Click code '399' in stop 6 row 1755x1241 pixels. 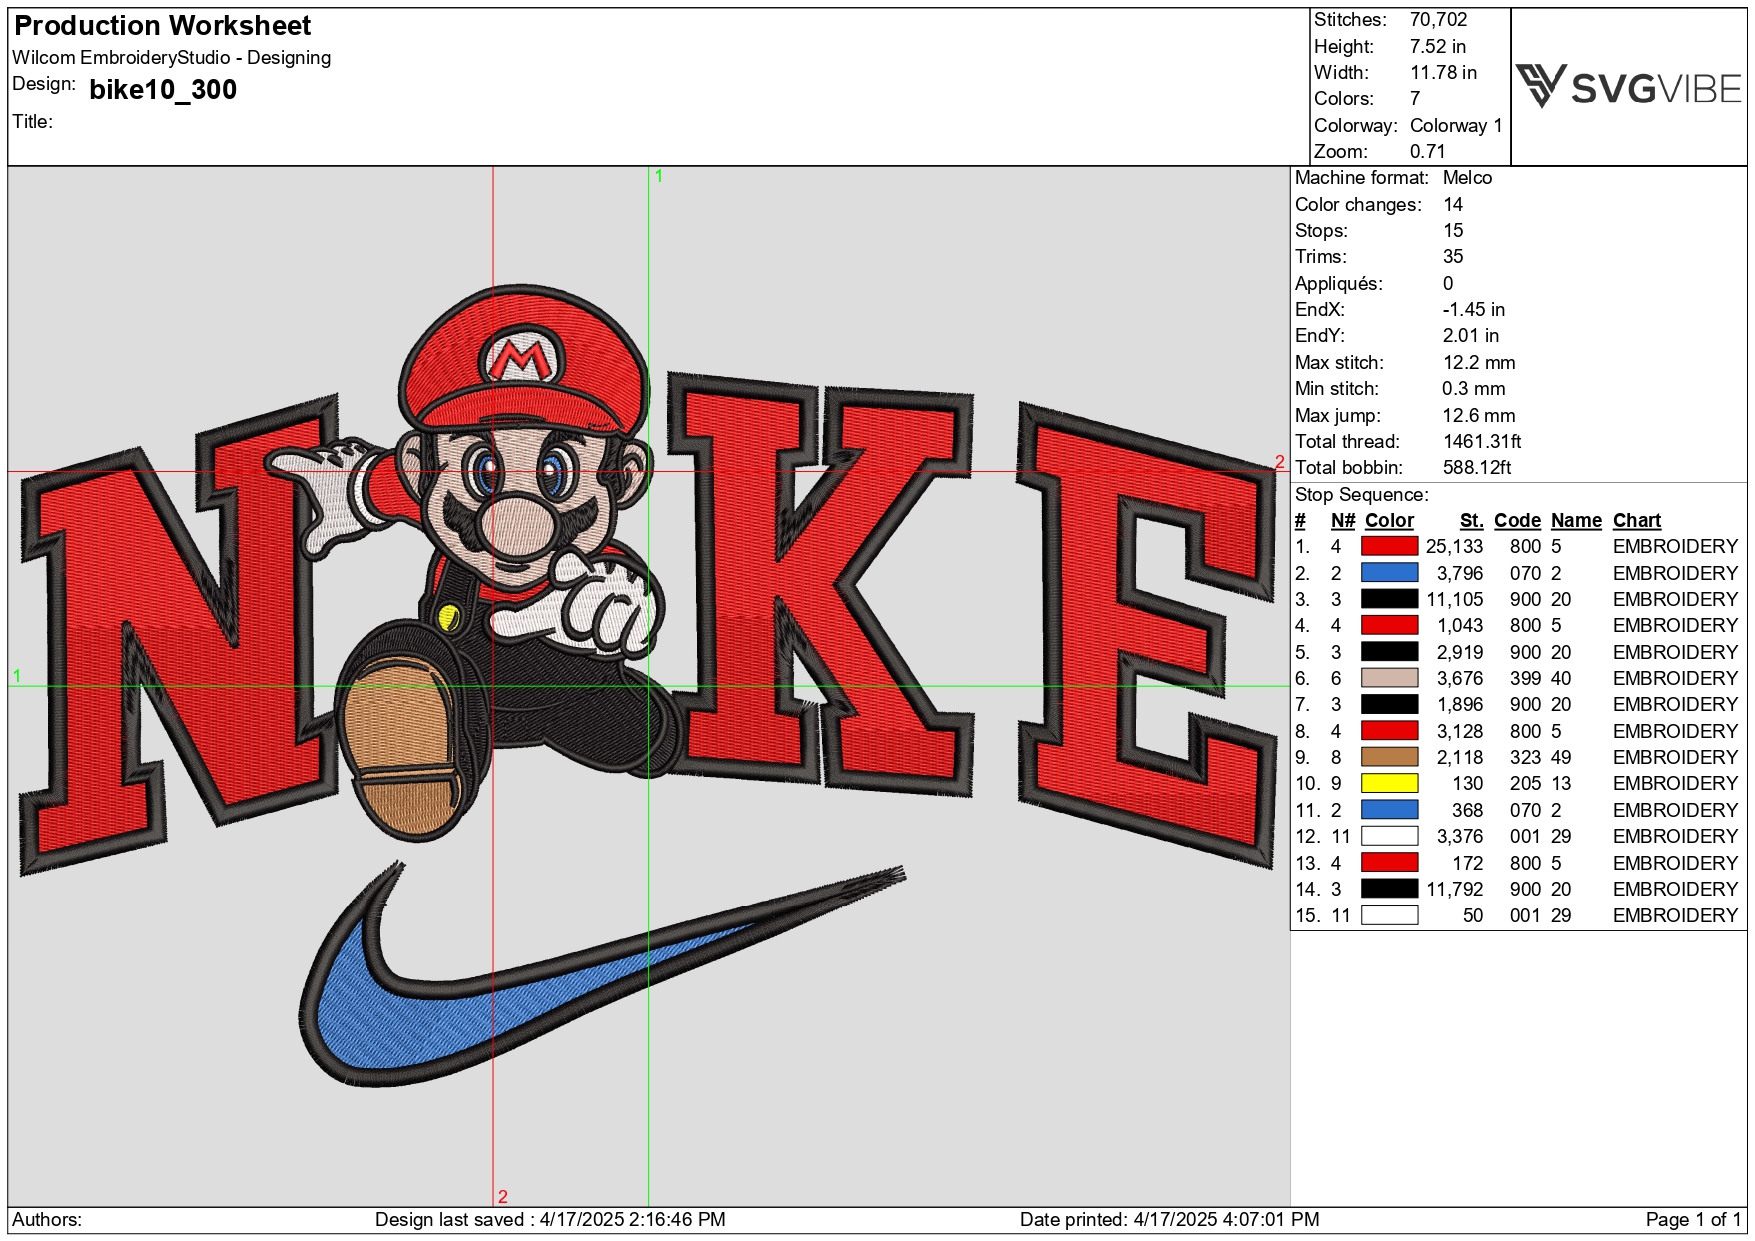[1525, 678]
